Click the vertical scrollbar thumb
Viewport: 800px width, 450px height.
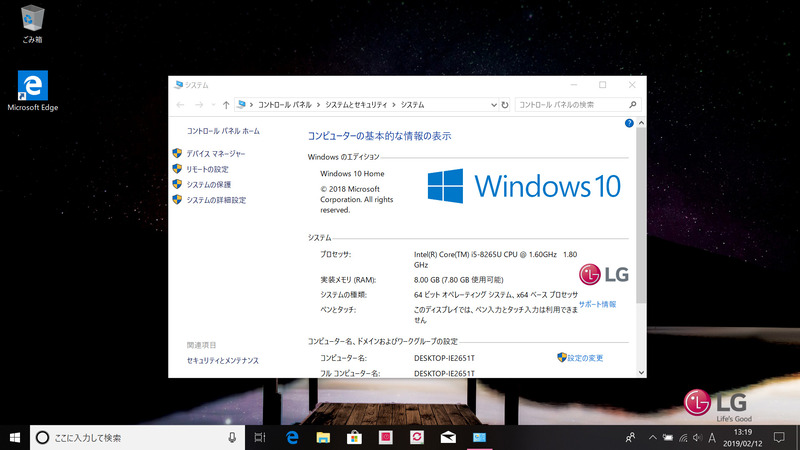pos(641,215)
